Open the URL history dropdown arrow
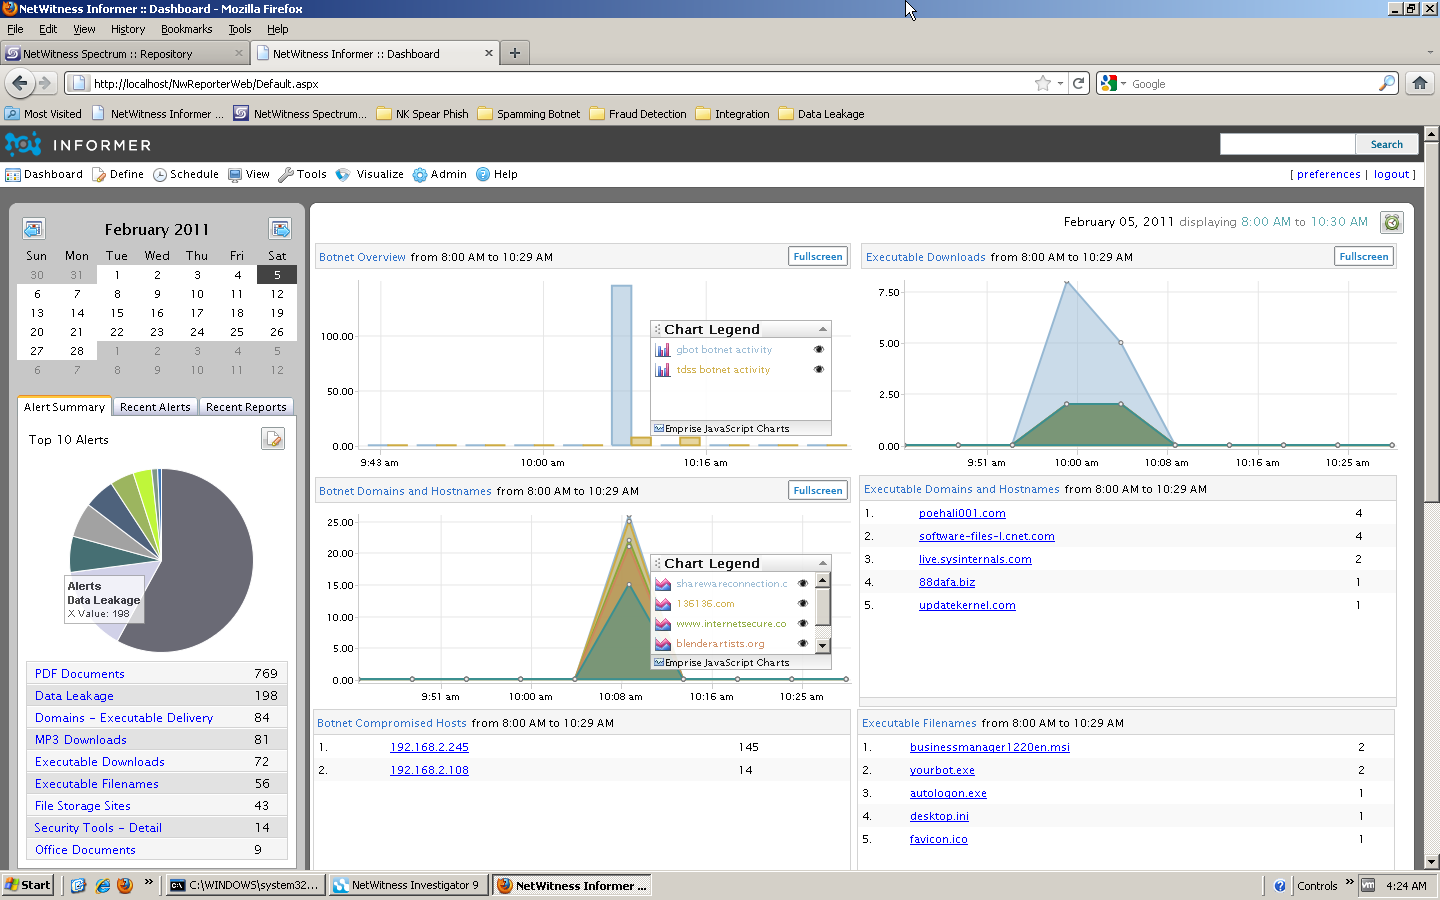The height and width of the screenshot is (900, 1440). click(x=1060, y=83)
